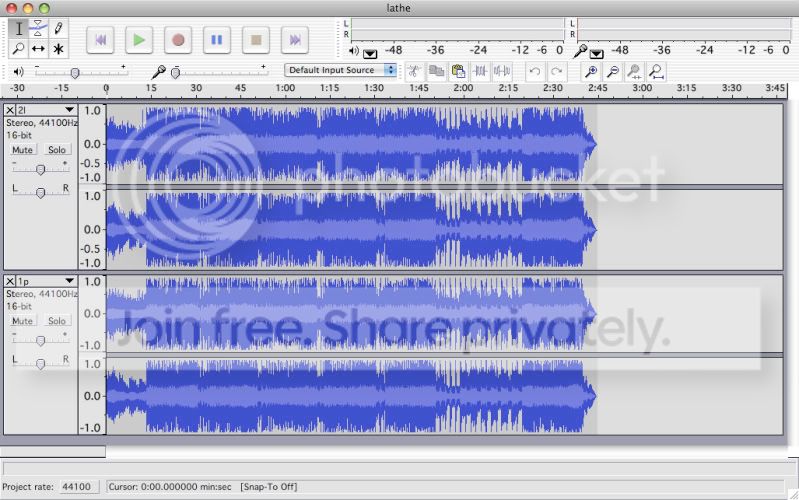
Task: Click the output speaker meter icon
Action: 354,51
